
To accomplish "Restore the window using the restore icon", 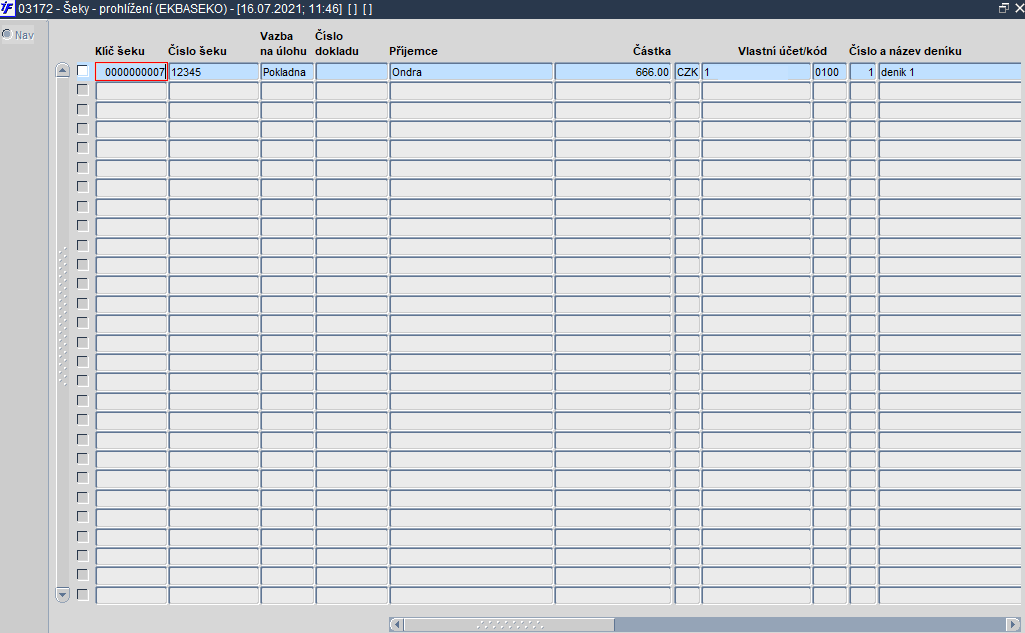I will tap(1003, 9).
